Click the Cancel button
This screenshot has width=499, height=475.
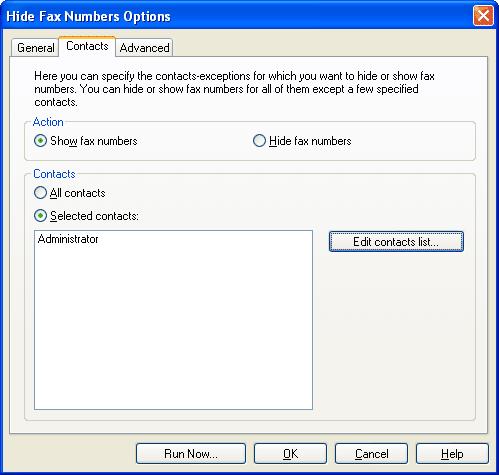click(x=371, y=454)
